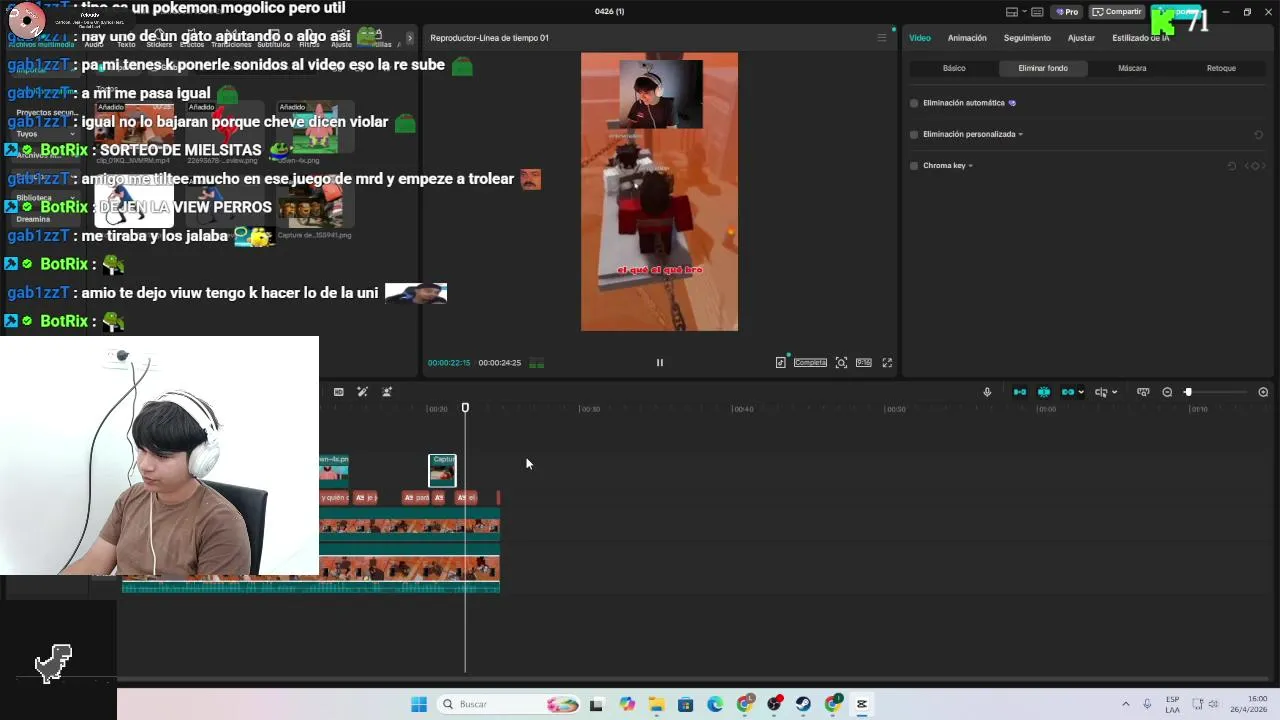Open the linkage options dropdown arrow
The width and height of the screenshot is (1280, 720).
1081,392
